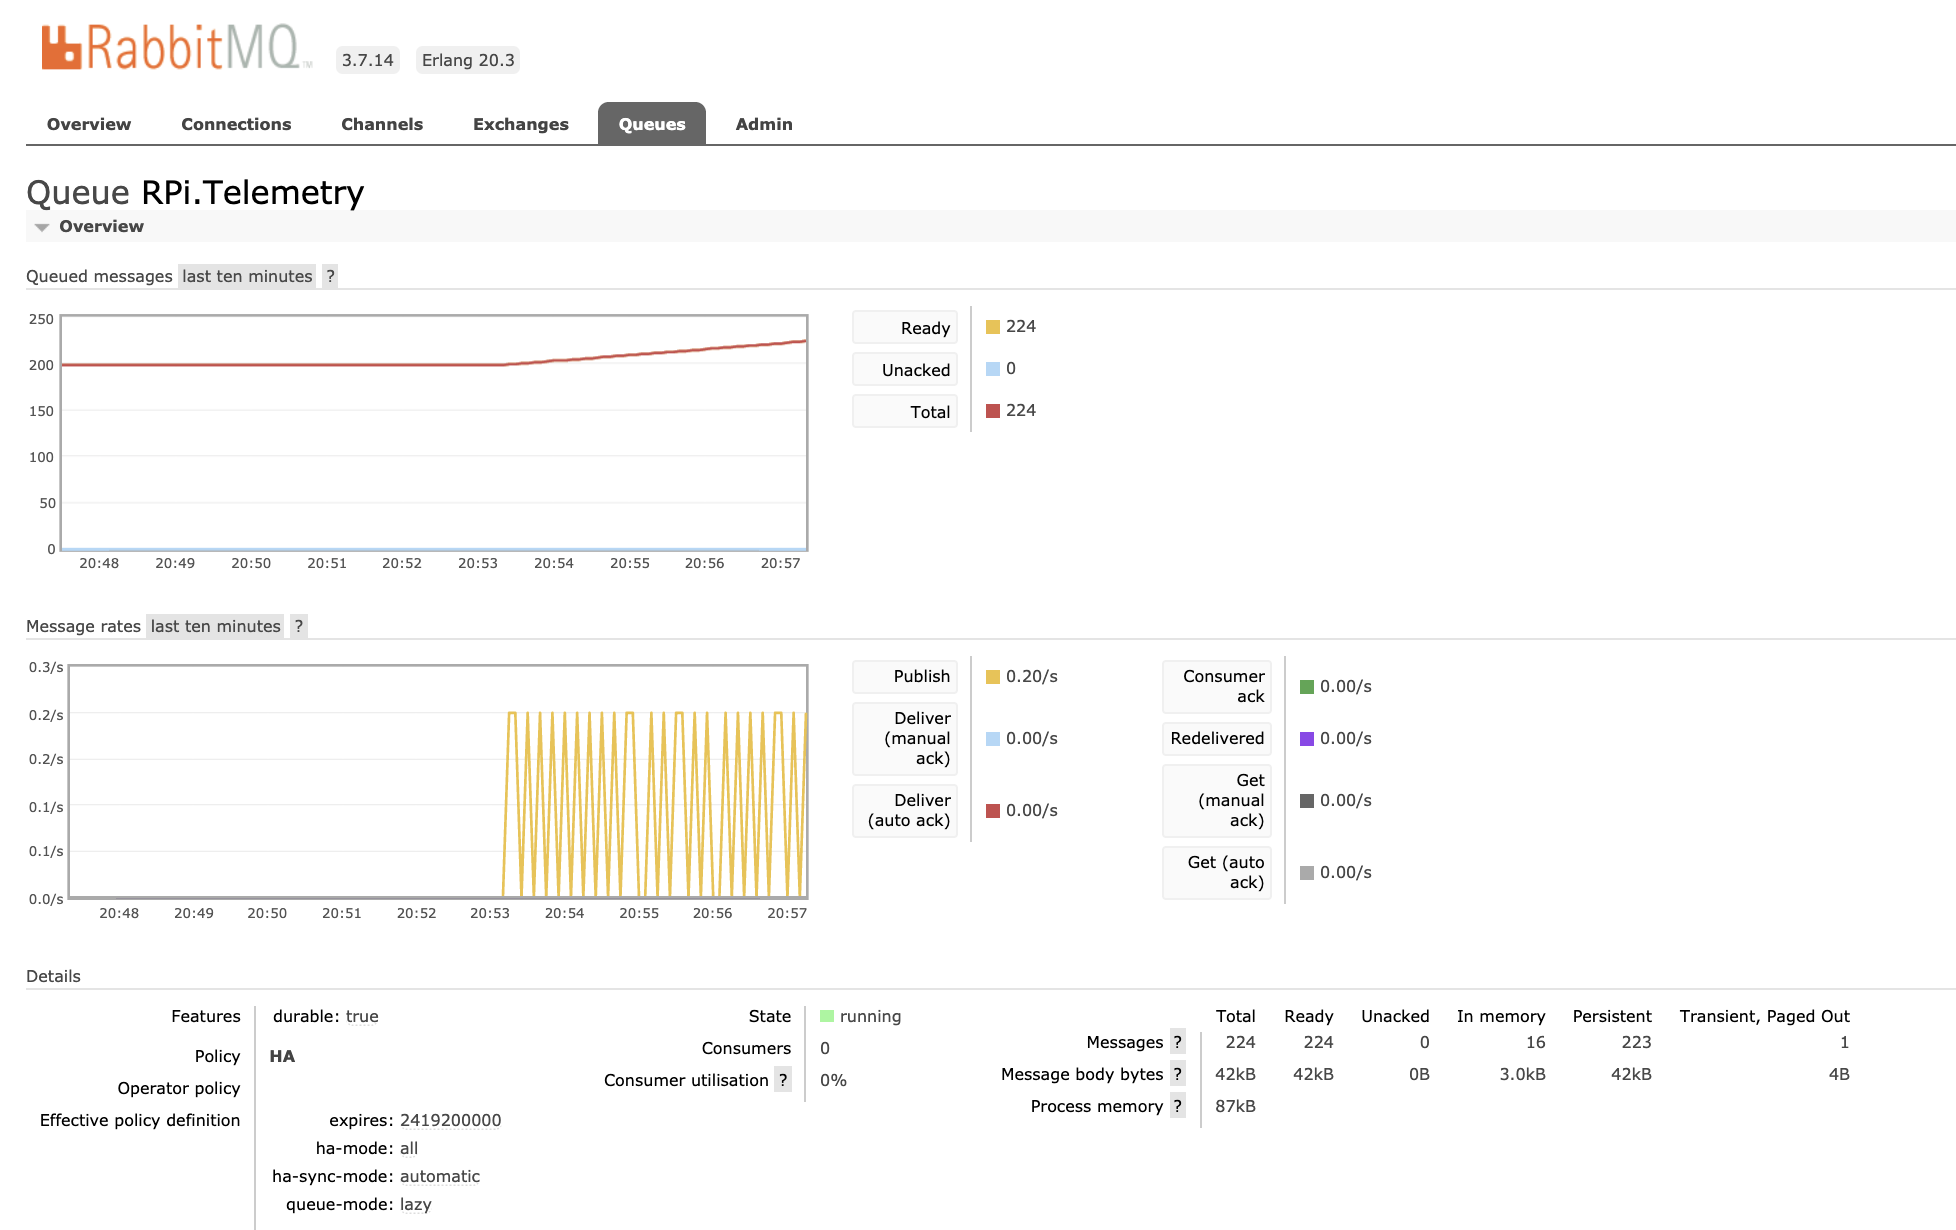Change Queued messages time range 'last ten minutes'
This screenshot has width=1956, height=1230.
tap(247, 276)
